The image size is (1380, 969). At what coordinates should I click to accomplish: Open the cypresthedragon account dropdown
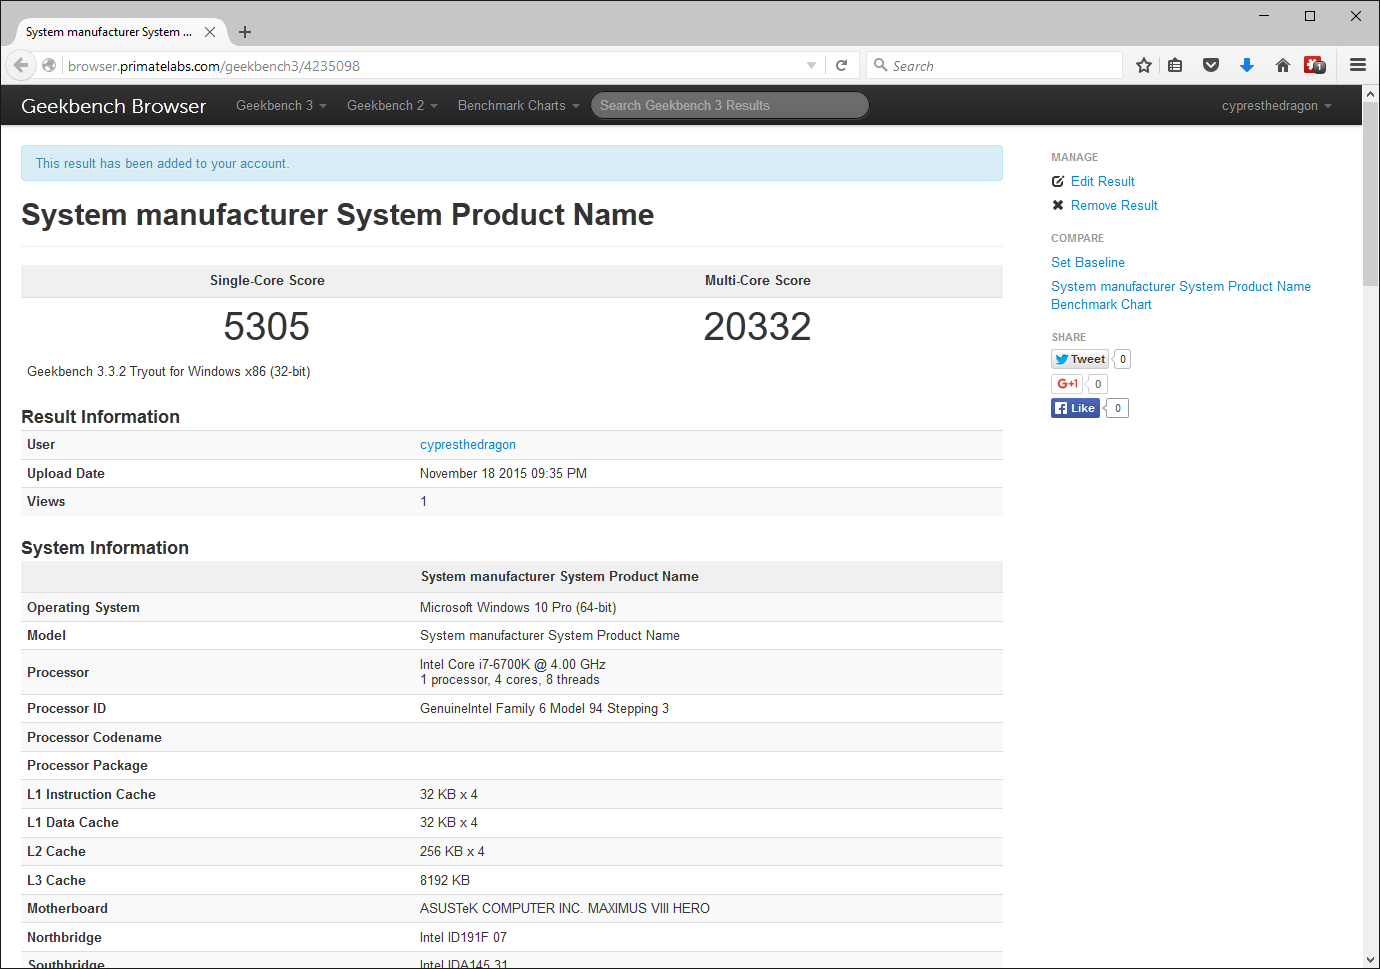pyautogui.click(x=1276, y=106)
